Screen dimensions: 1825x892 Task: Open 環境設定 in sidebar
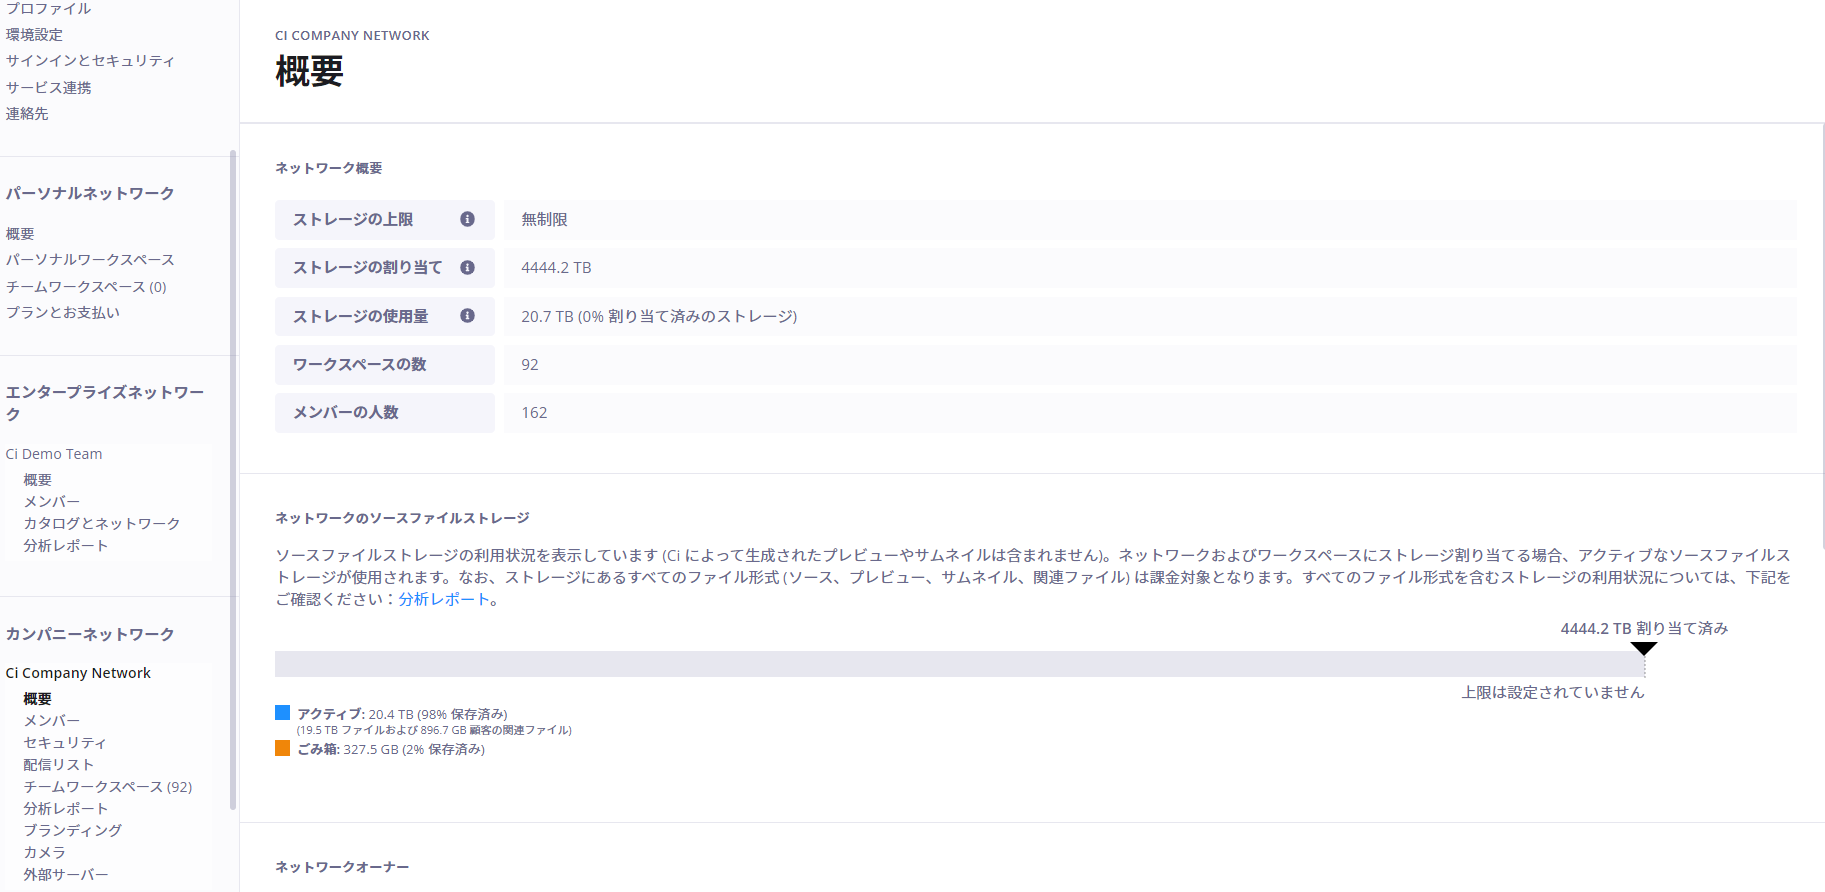(x=34, y=34)
